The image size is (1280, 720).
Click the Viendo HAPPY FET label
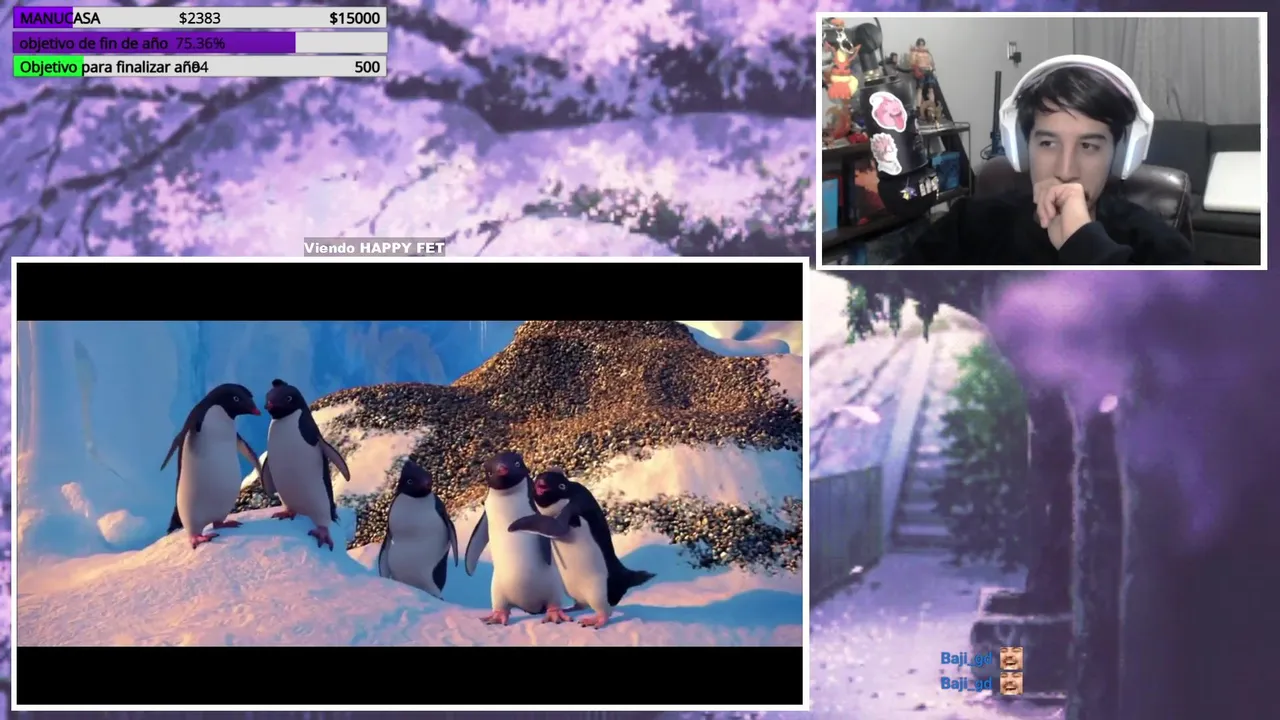pos(374,248)
